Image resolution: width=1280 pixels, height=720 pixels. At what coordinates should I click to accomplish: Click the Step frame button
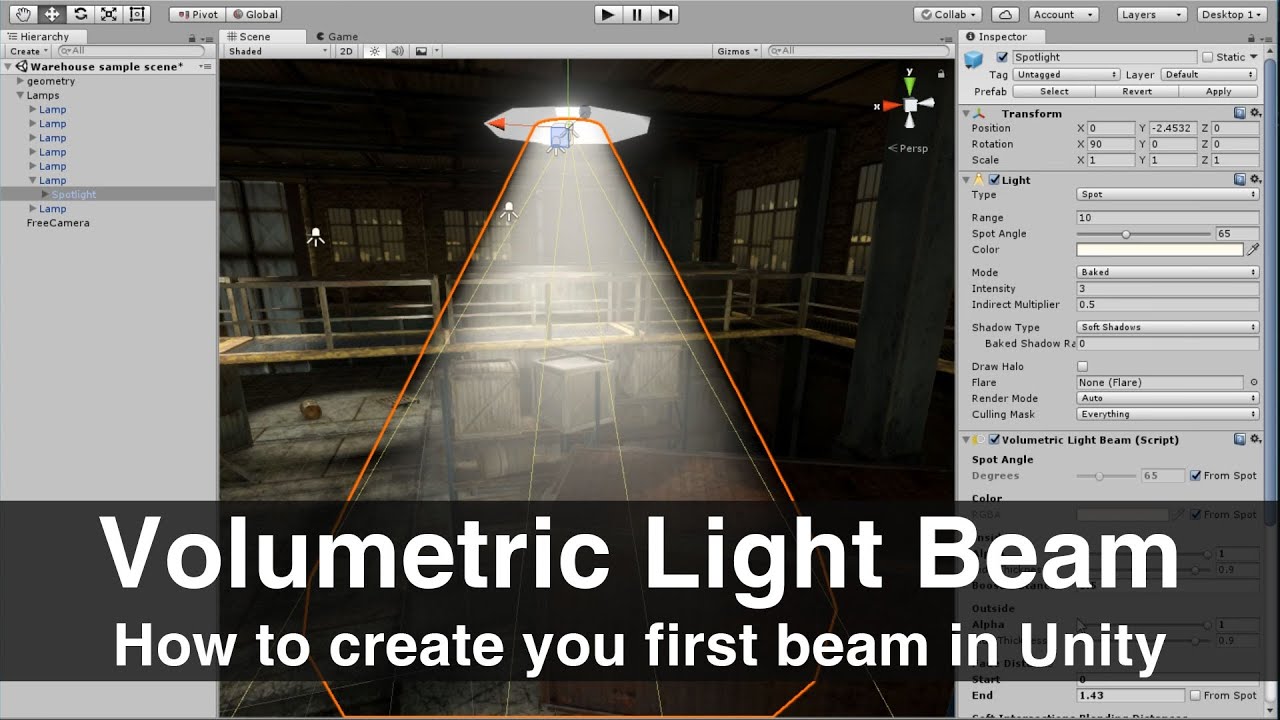tap(665, 14)
